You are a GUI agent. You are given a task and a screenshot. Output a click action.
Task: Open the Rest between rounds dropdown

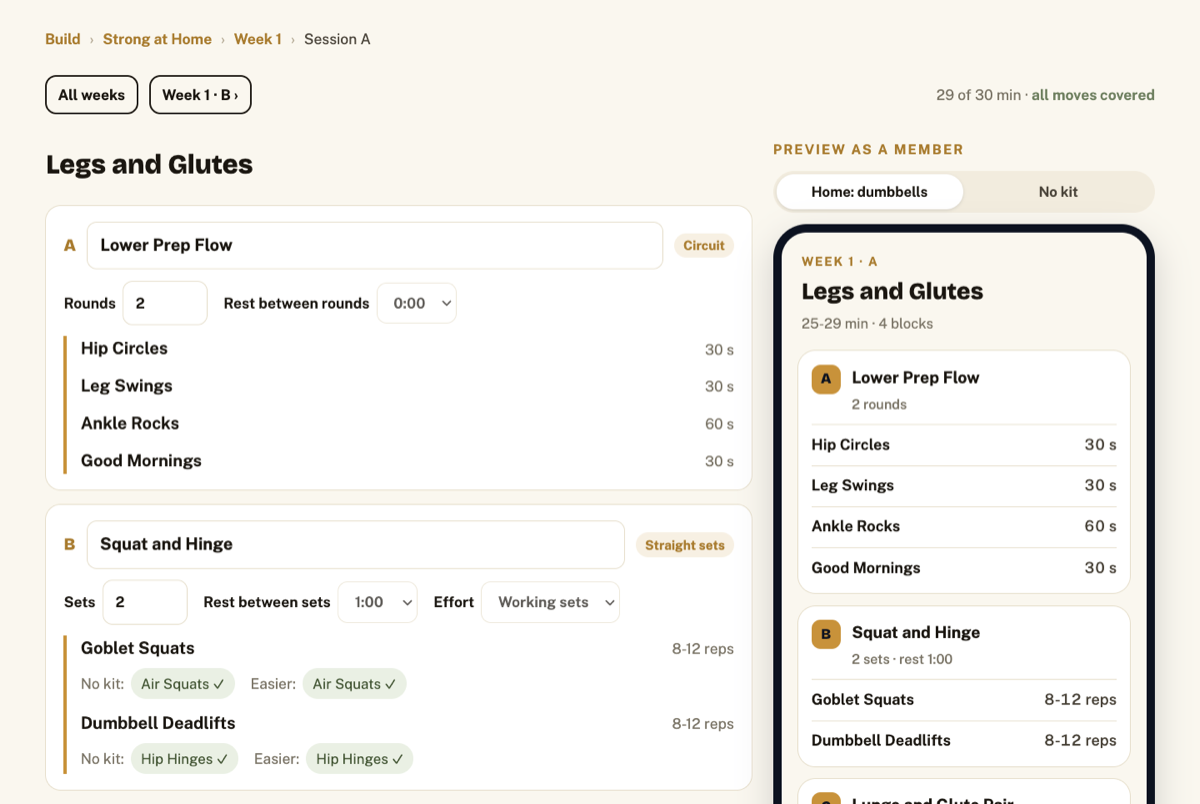tap(417, 303)
